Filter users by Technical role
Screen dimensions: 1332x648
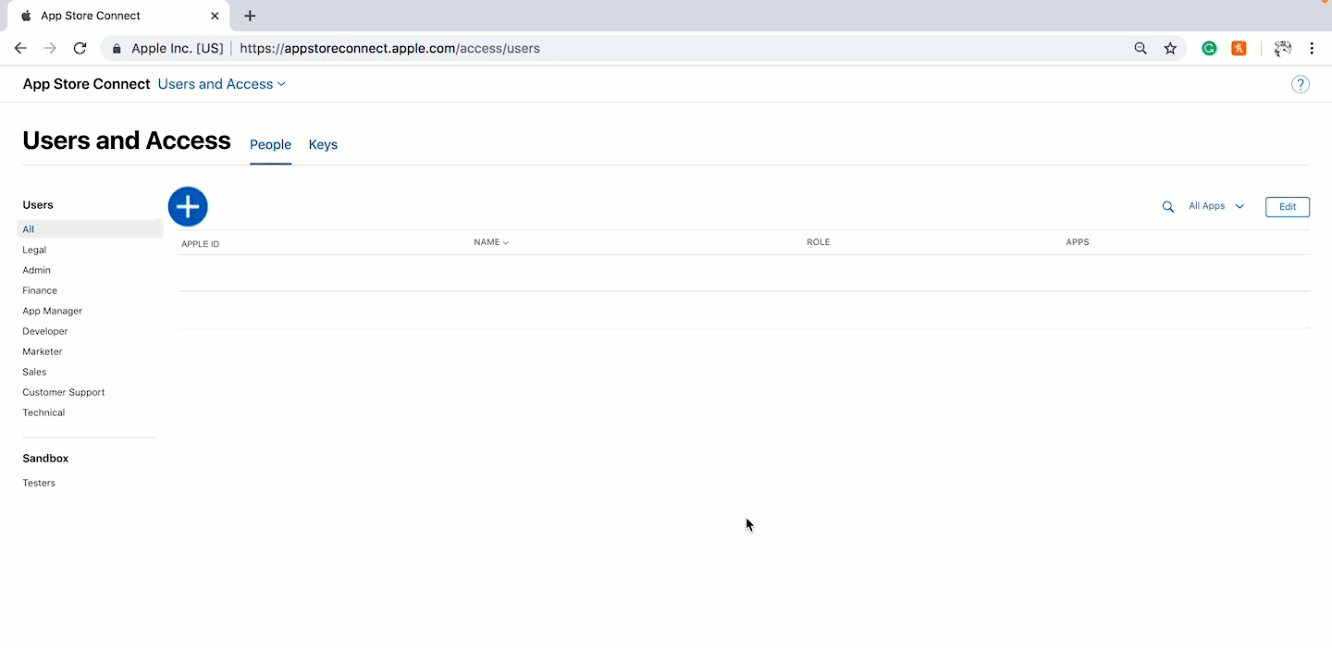(x=43, y=412)
